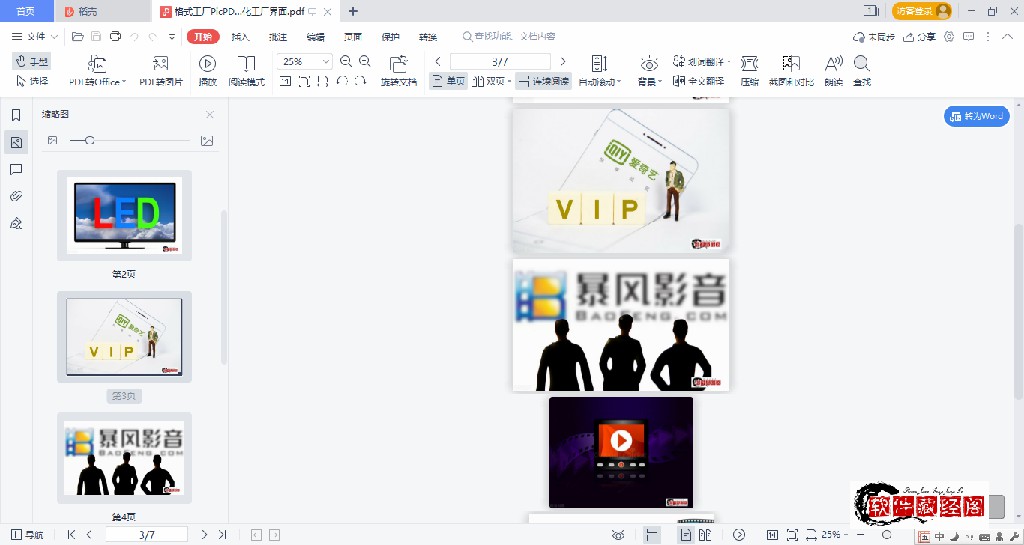
Task: Enter 阅读模式 reading mode
Action: 246,70
